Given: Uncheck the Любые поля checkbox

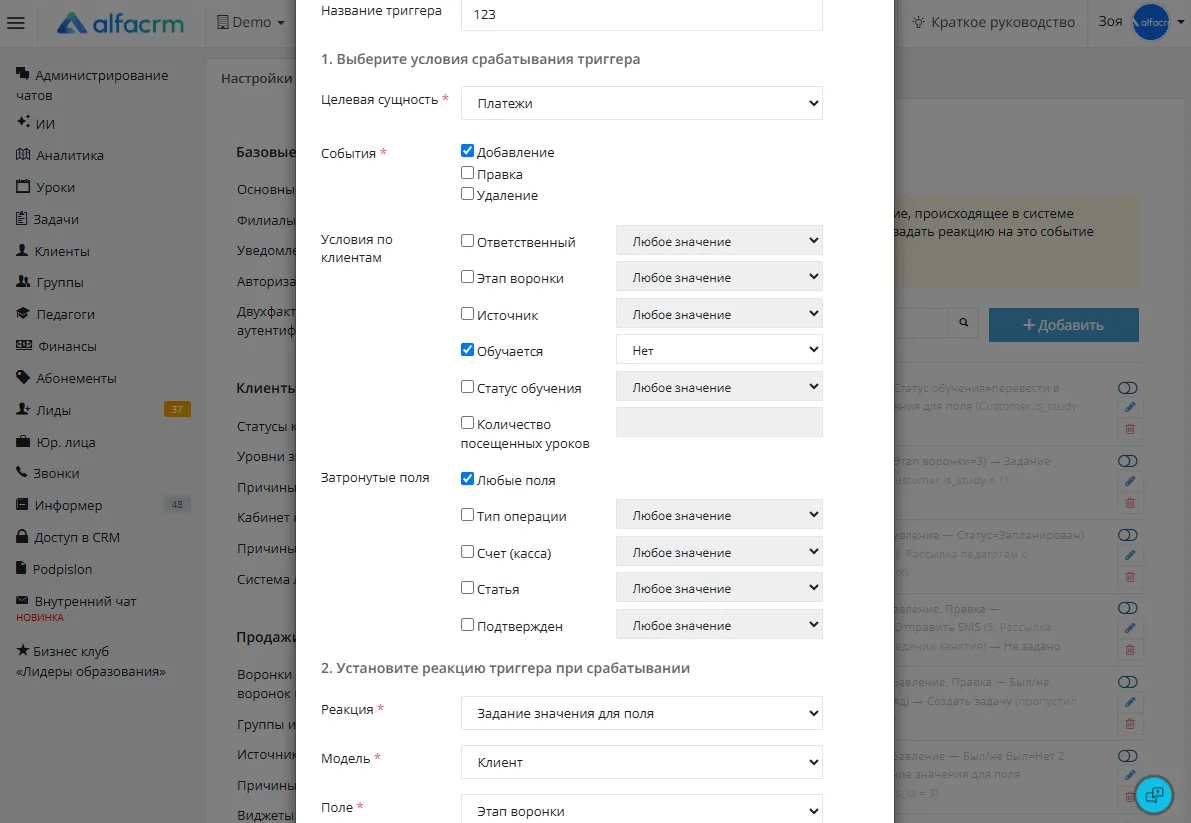Looking at the screenshot, I should click(x=467, y=479).
